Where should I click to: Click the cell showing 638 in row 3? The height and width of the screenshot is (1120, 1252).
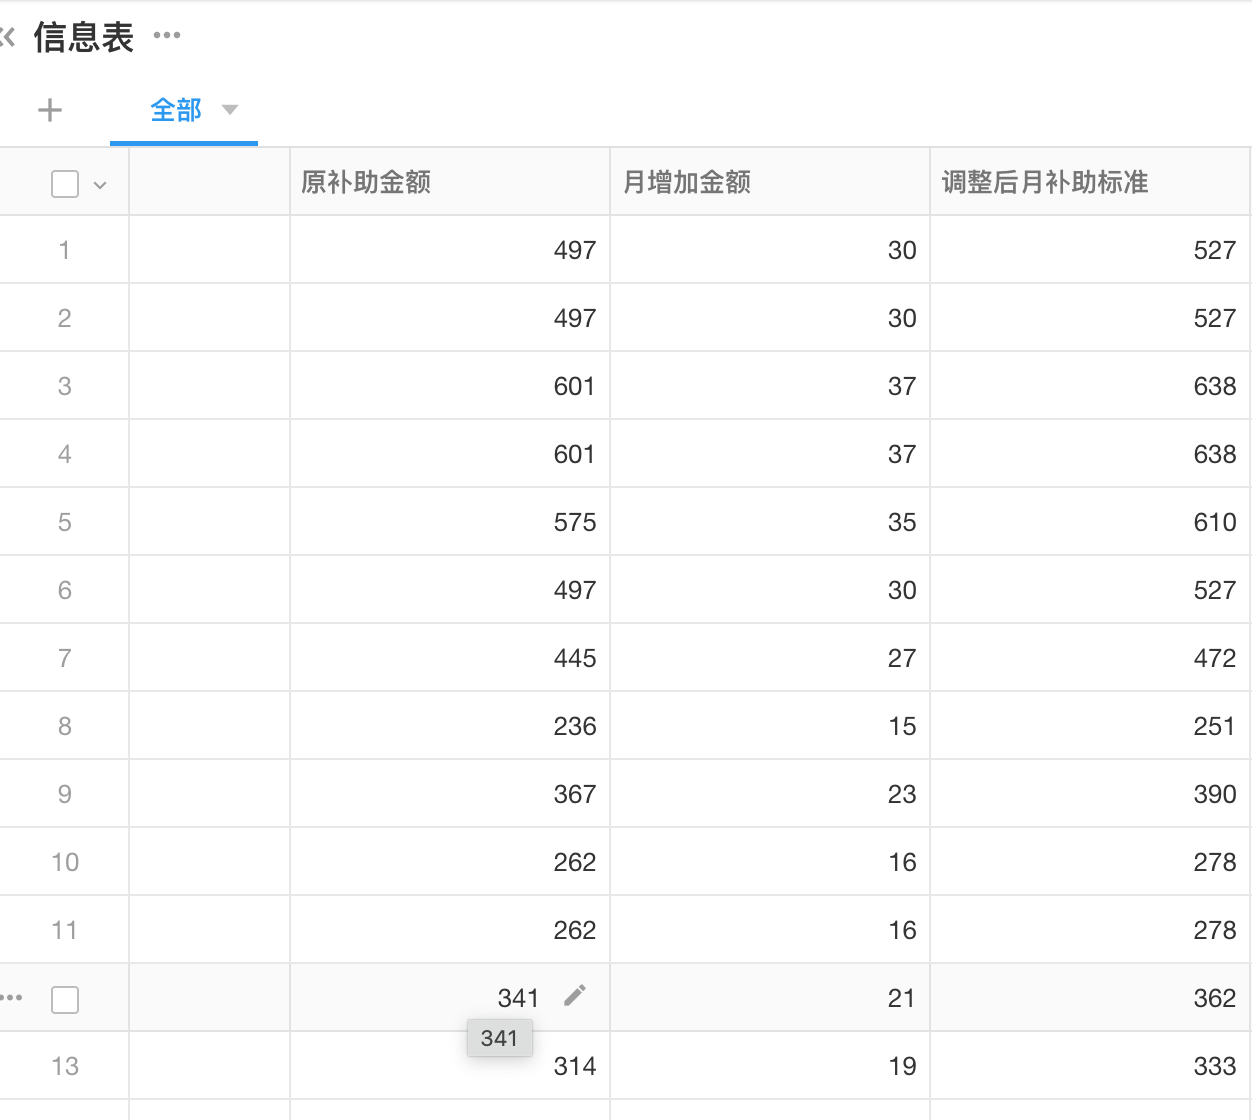pos(1090,385)
